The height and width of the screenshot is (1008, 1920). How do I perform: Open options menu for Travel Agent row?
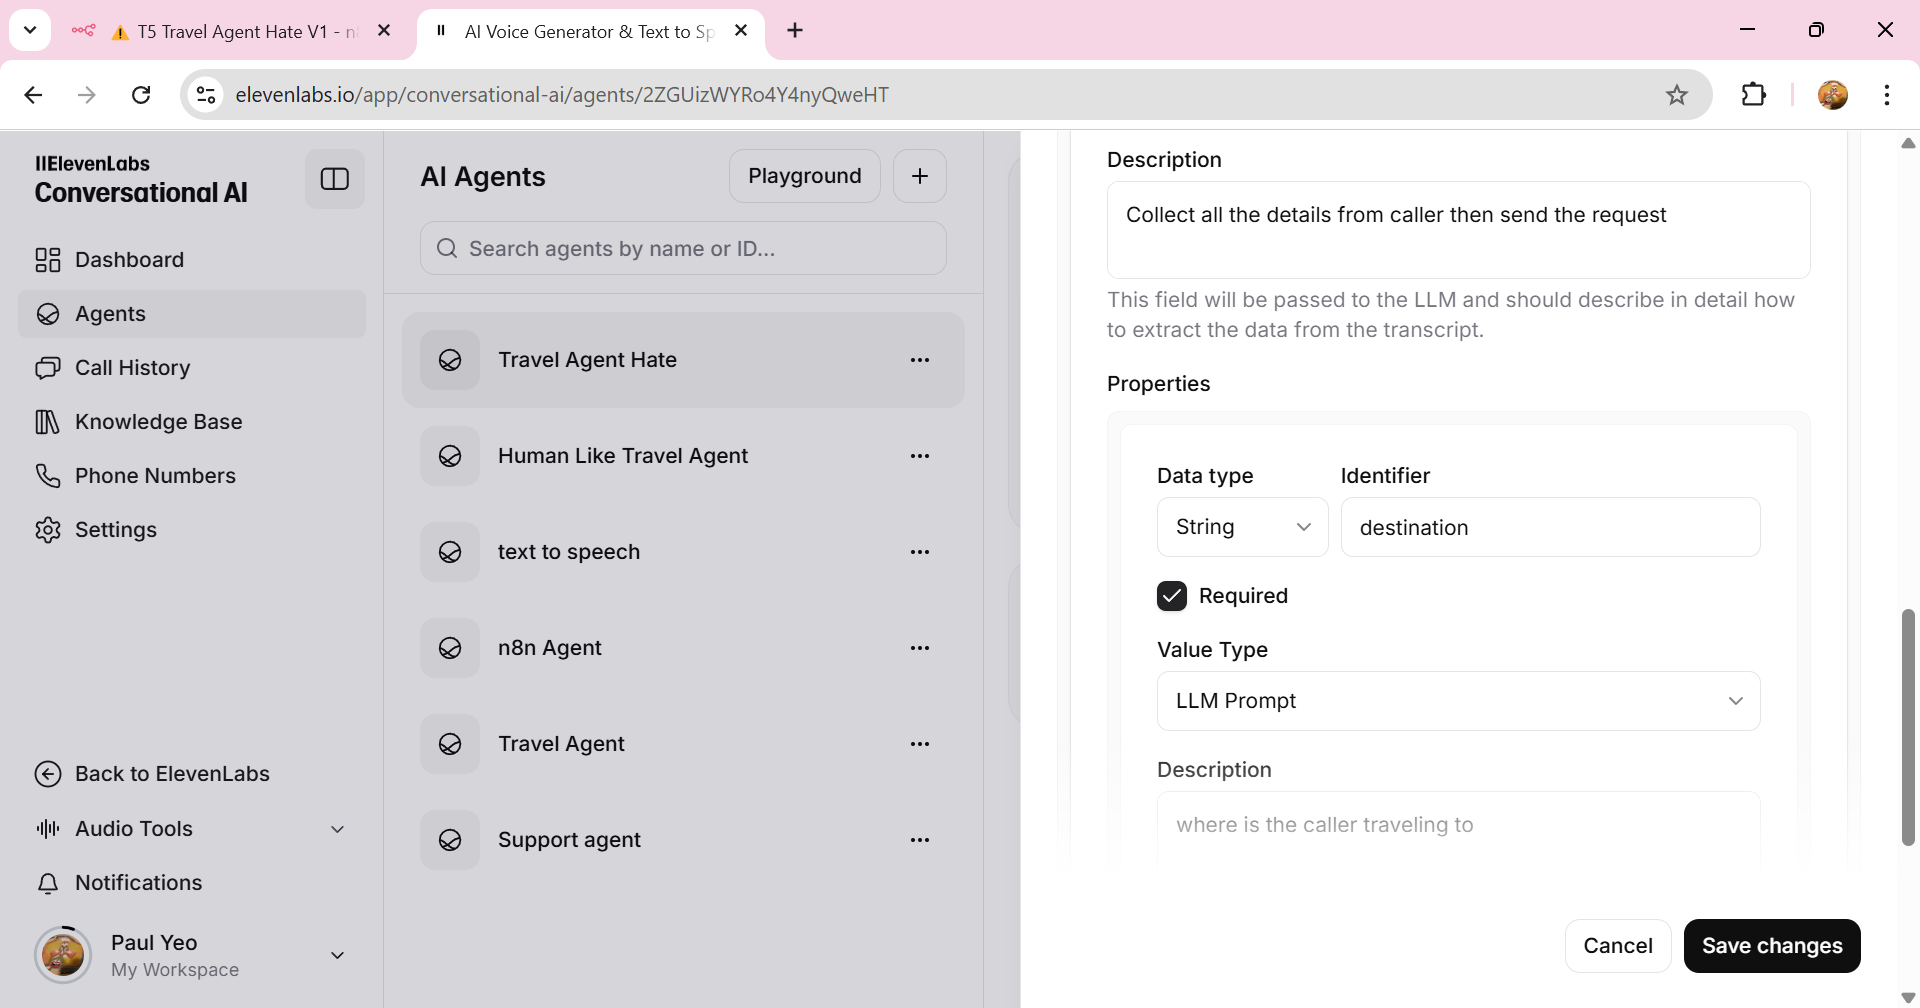pos(920,744)
